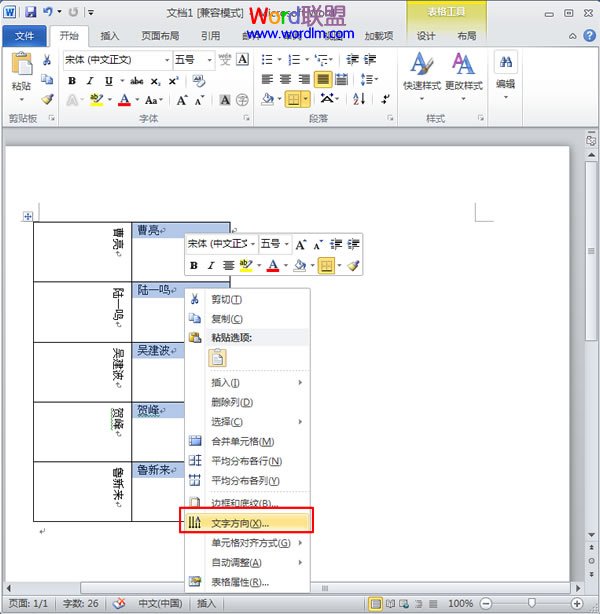Open mini toolbar font size dropdown

287,244
